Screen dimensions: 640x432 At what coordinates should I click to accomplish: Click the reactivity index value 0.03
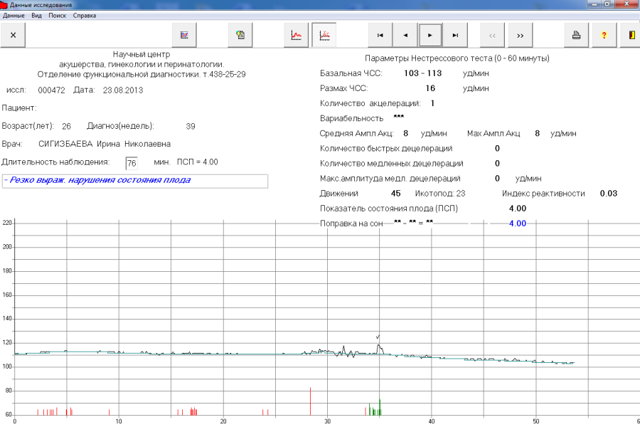[x=609, y=194]
